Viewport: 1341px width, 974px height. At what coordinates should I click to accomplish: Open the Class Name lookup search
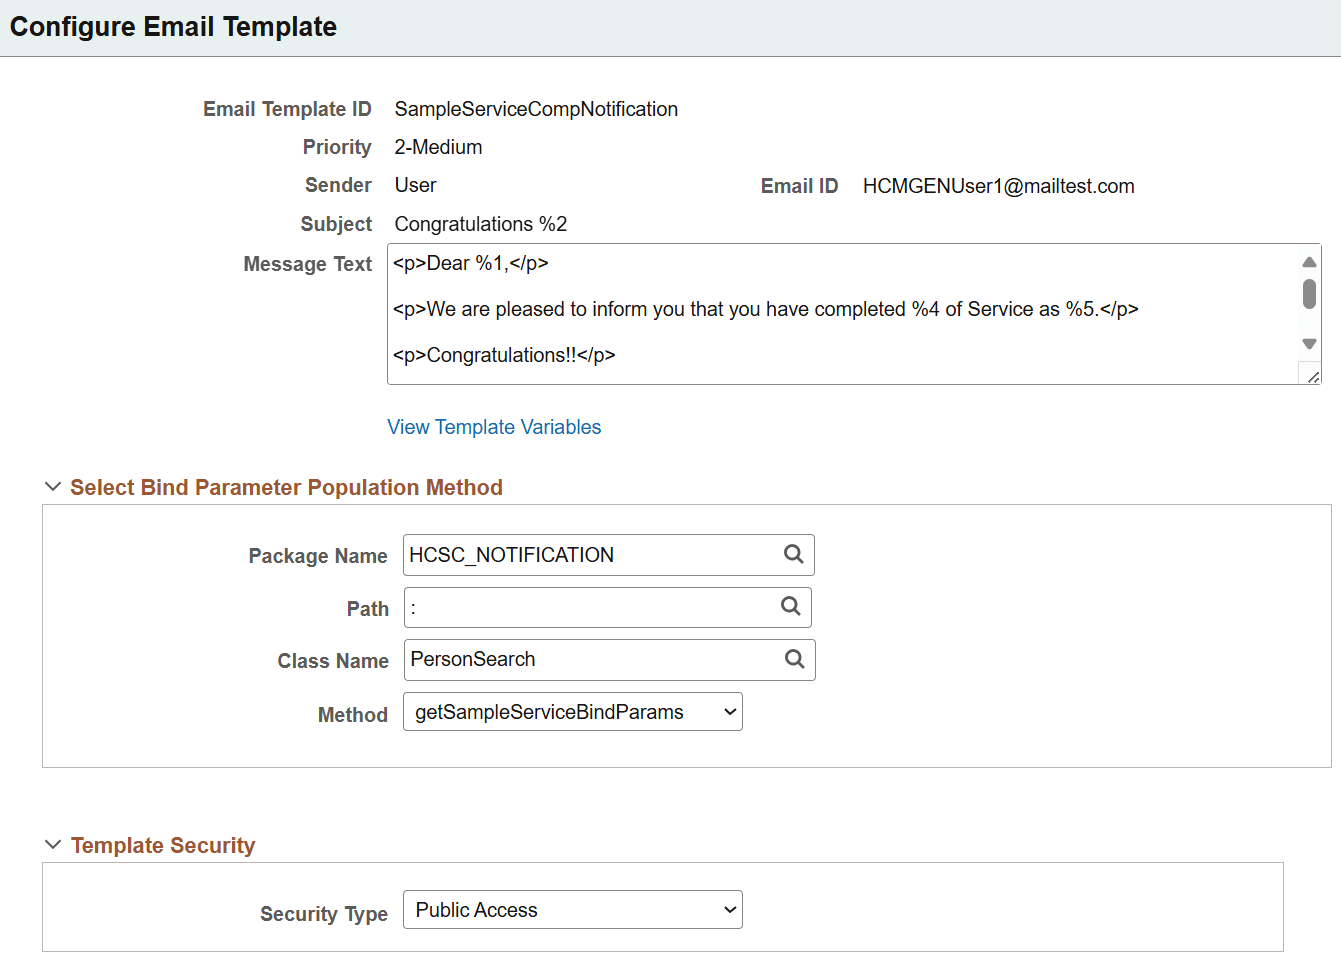(x=793, y=660)
